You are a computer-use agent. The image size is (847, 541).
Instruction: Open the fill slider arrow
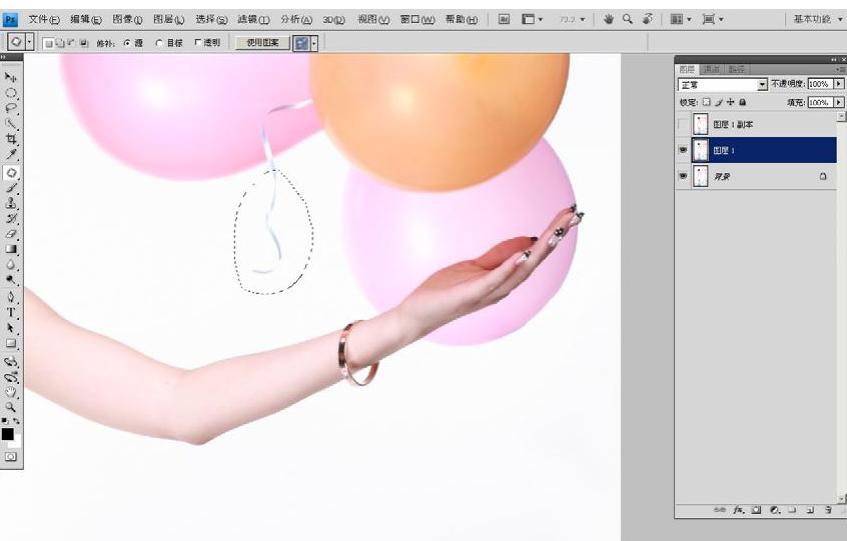(839, 102)
